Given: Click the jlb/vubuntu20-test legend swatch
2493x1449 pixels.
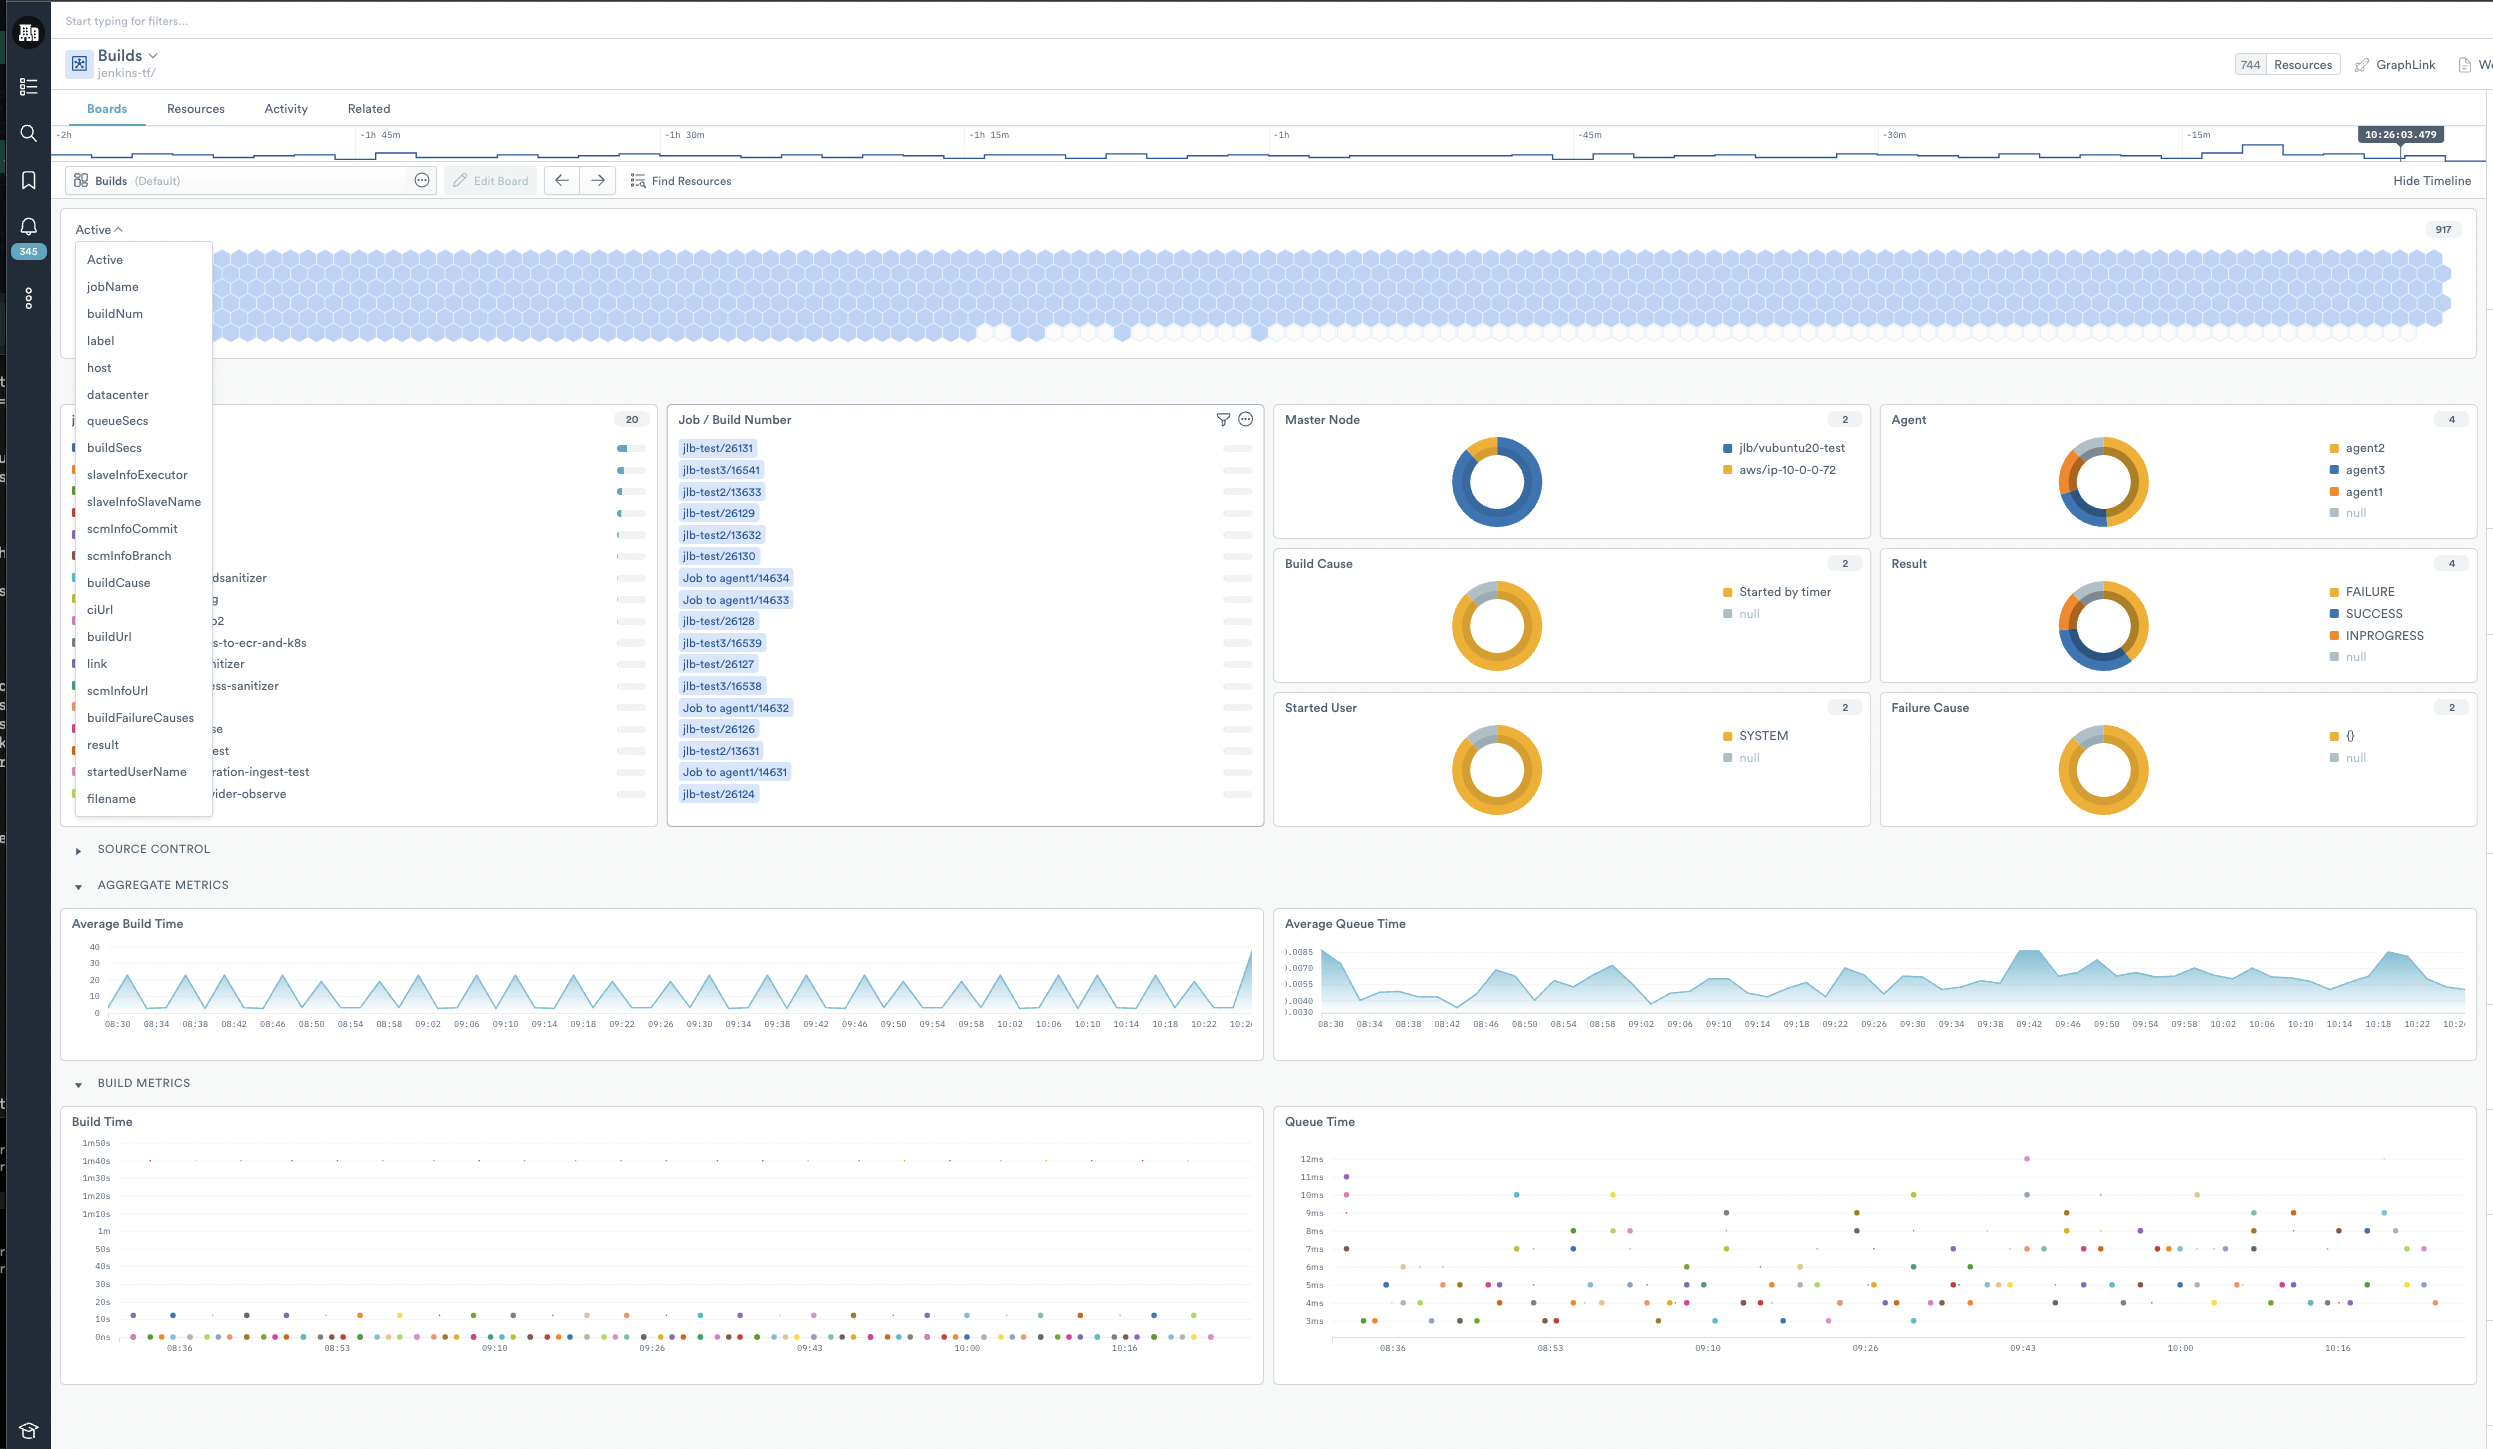Looking at the screenshot, I should (x=1727, y=449).
